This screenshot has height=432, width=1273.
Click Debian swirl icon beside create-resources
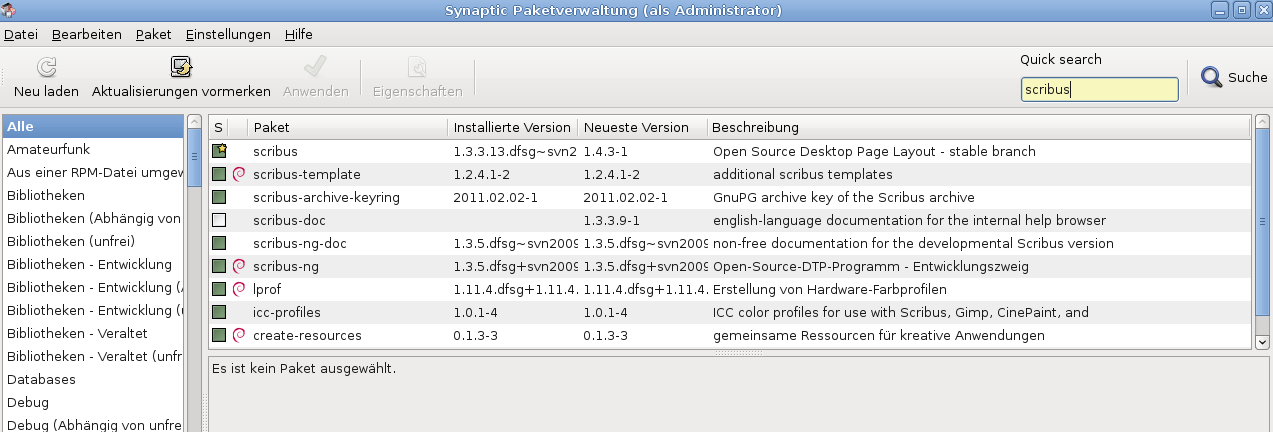[x=239, y=335]
